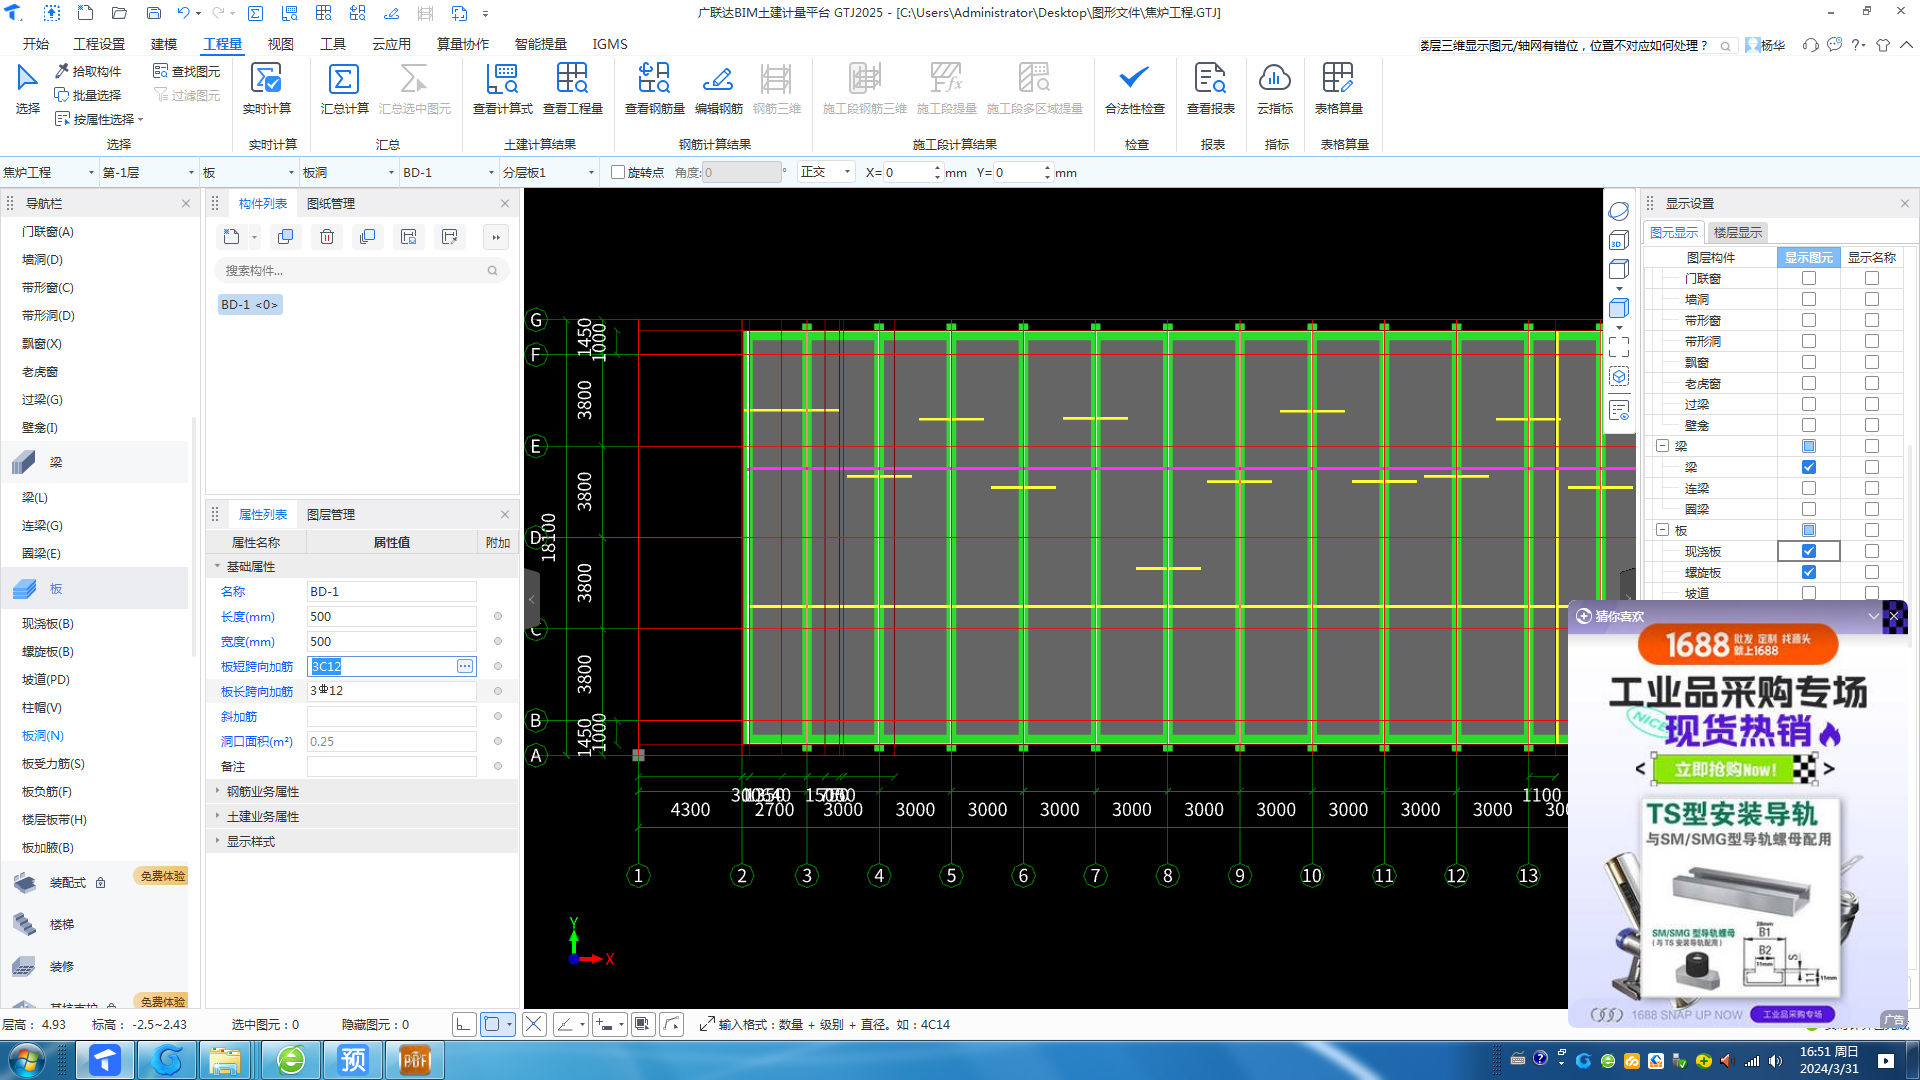Click new component icon in 构件列表
The image size is (1920, 1080).
click(232, 237)
